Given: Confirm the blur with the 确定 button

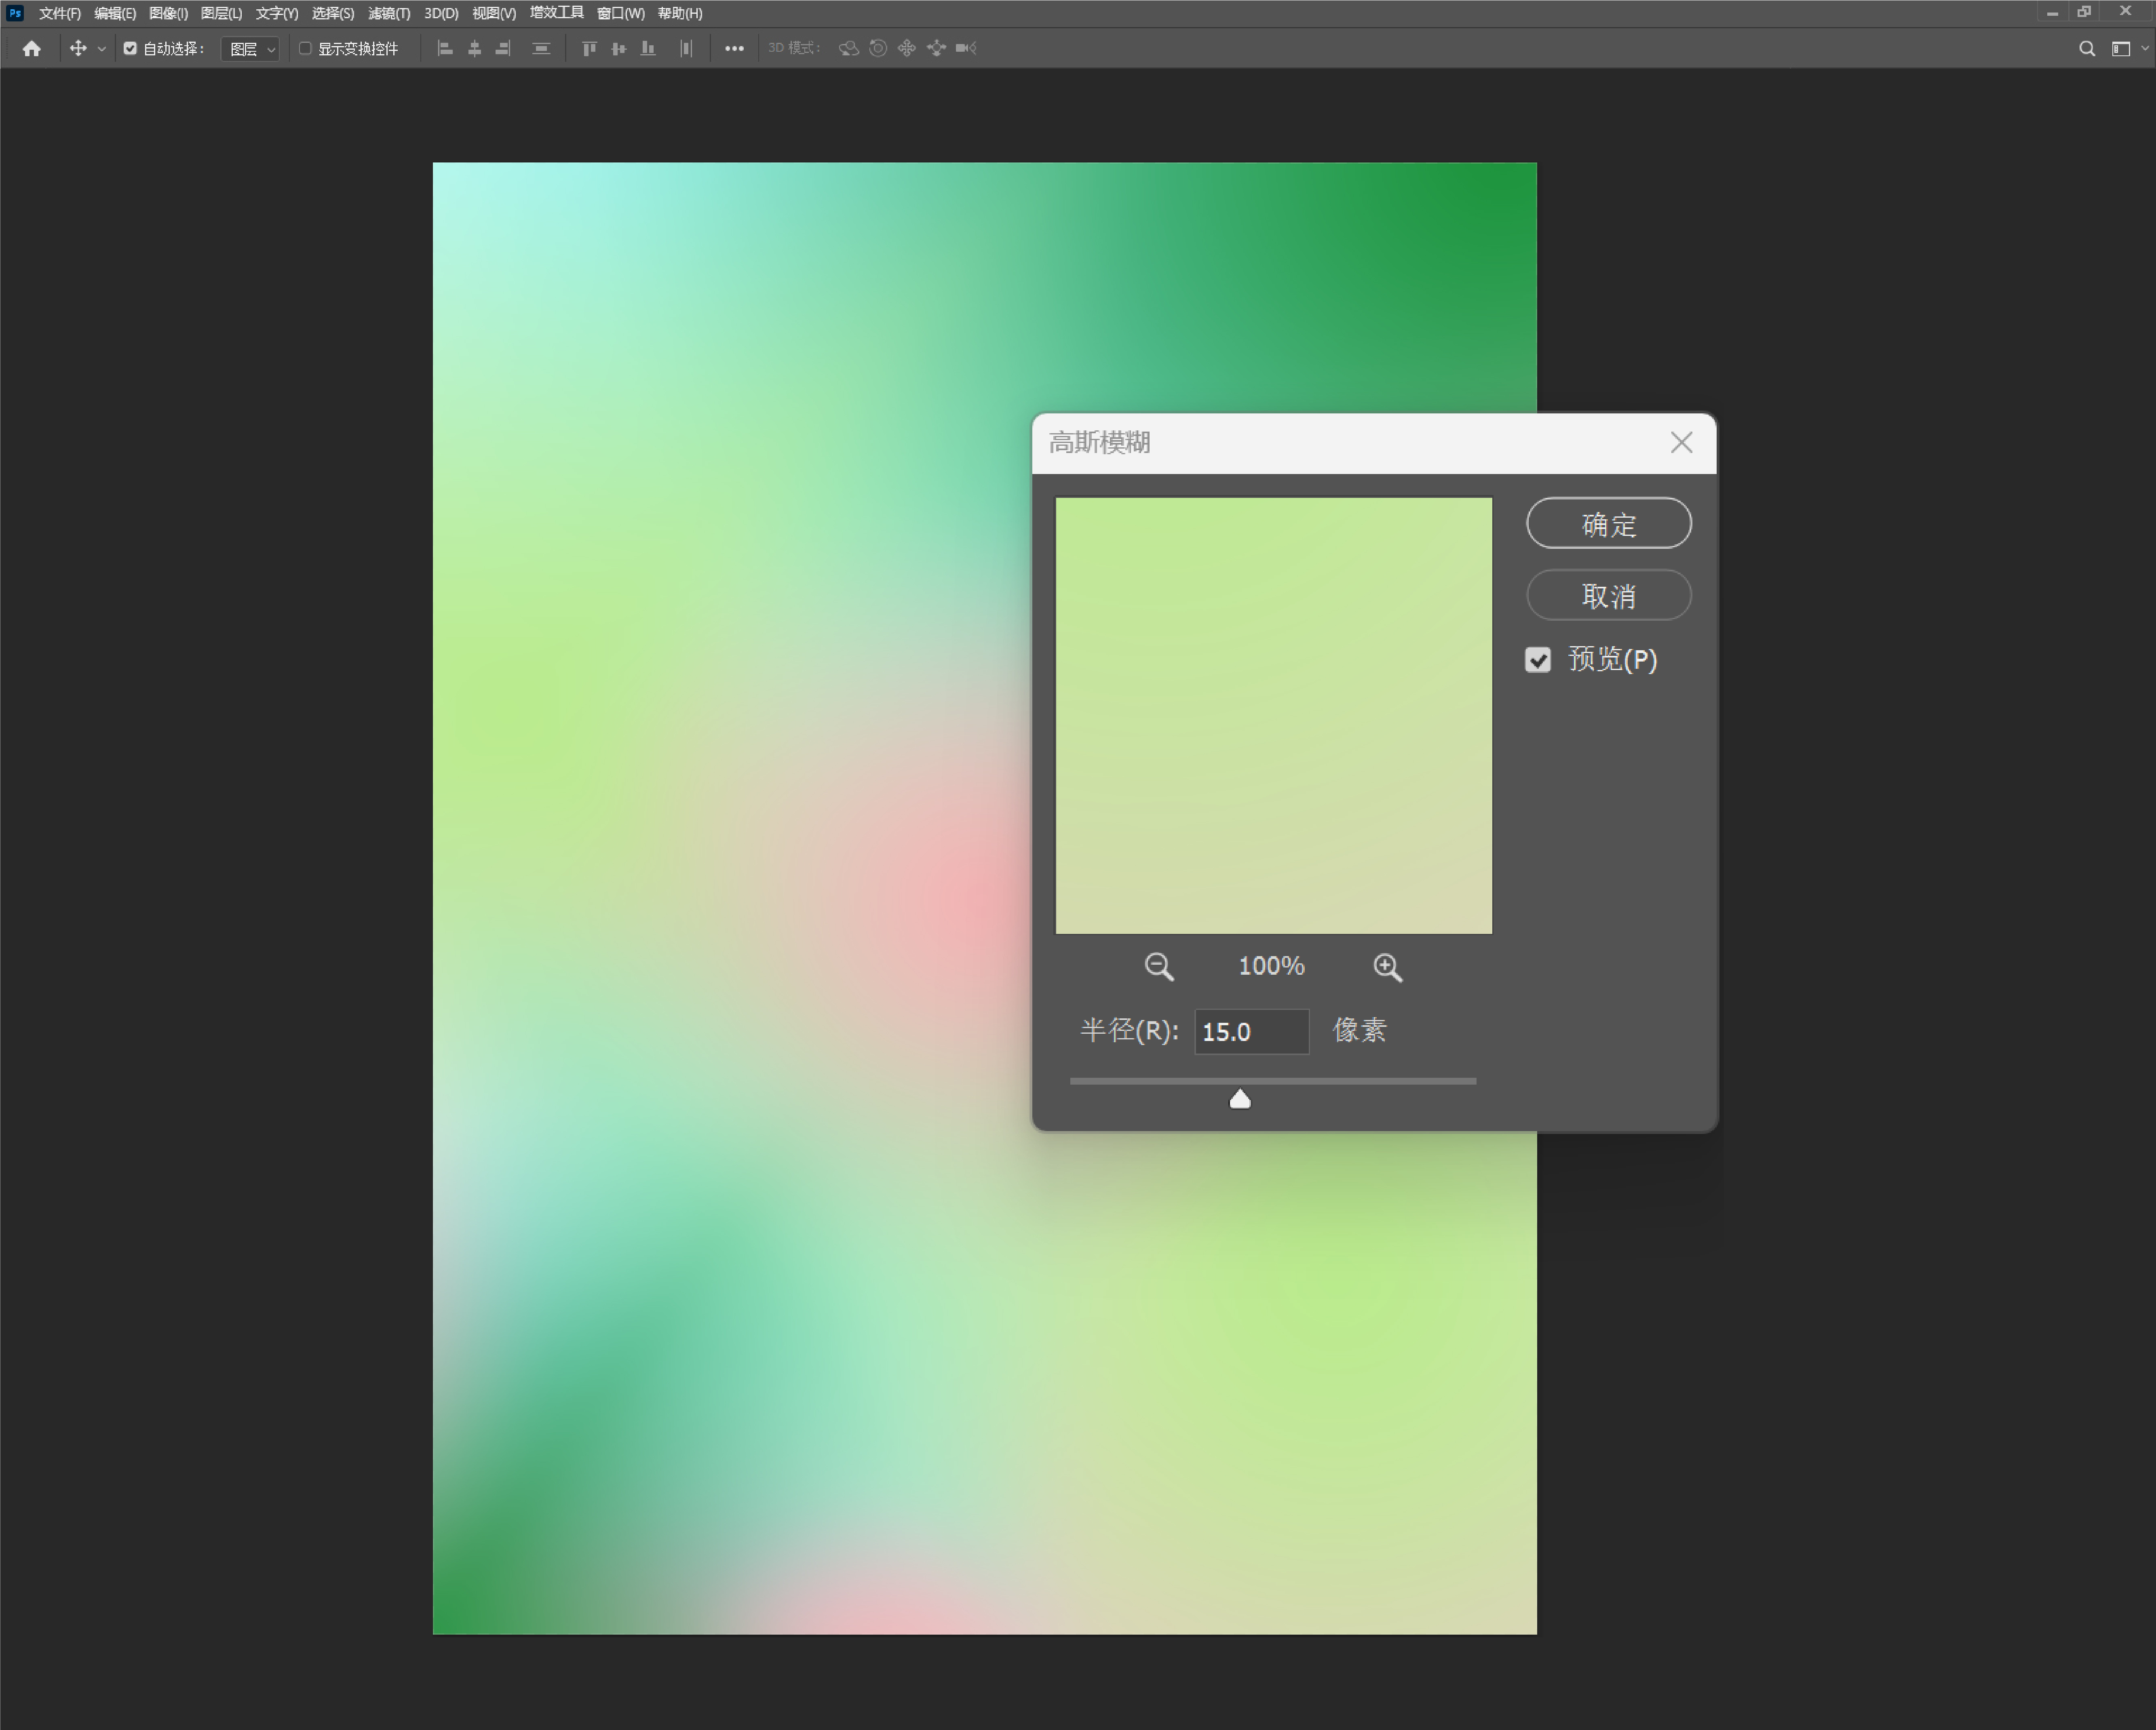Looking at the screenshot, I should 1609,523.
